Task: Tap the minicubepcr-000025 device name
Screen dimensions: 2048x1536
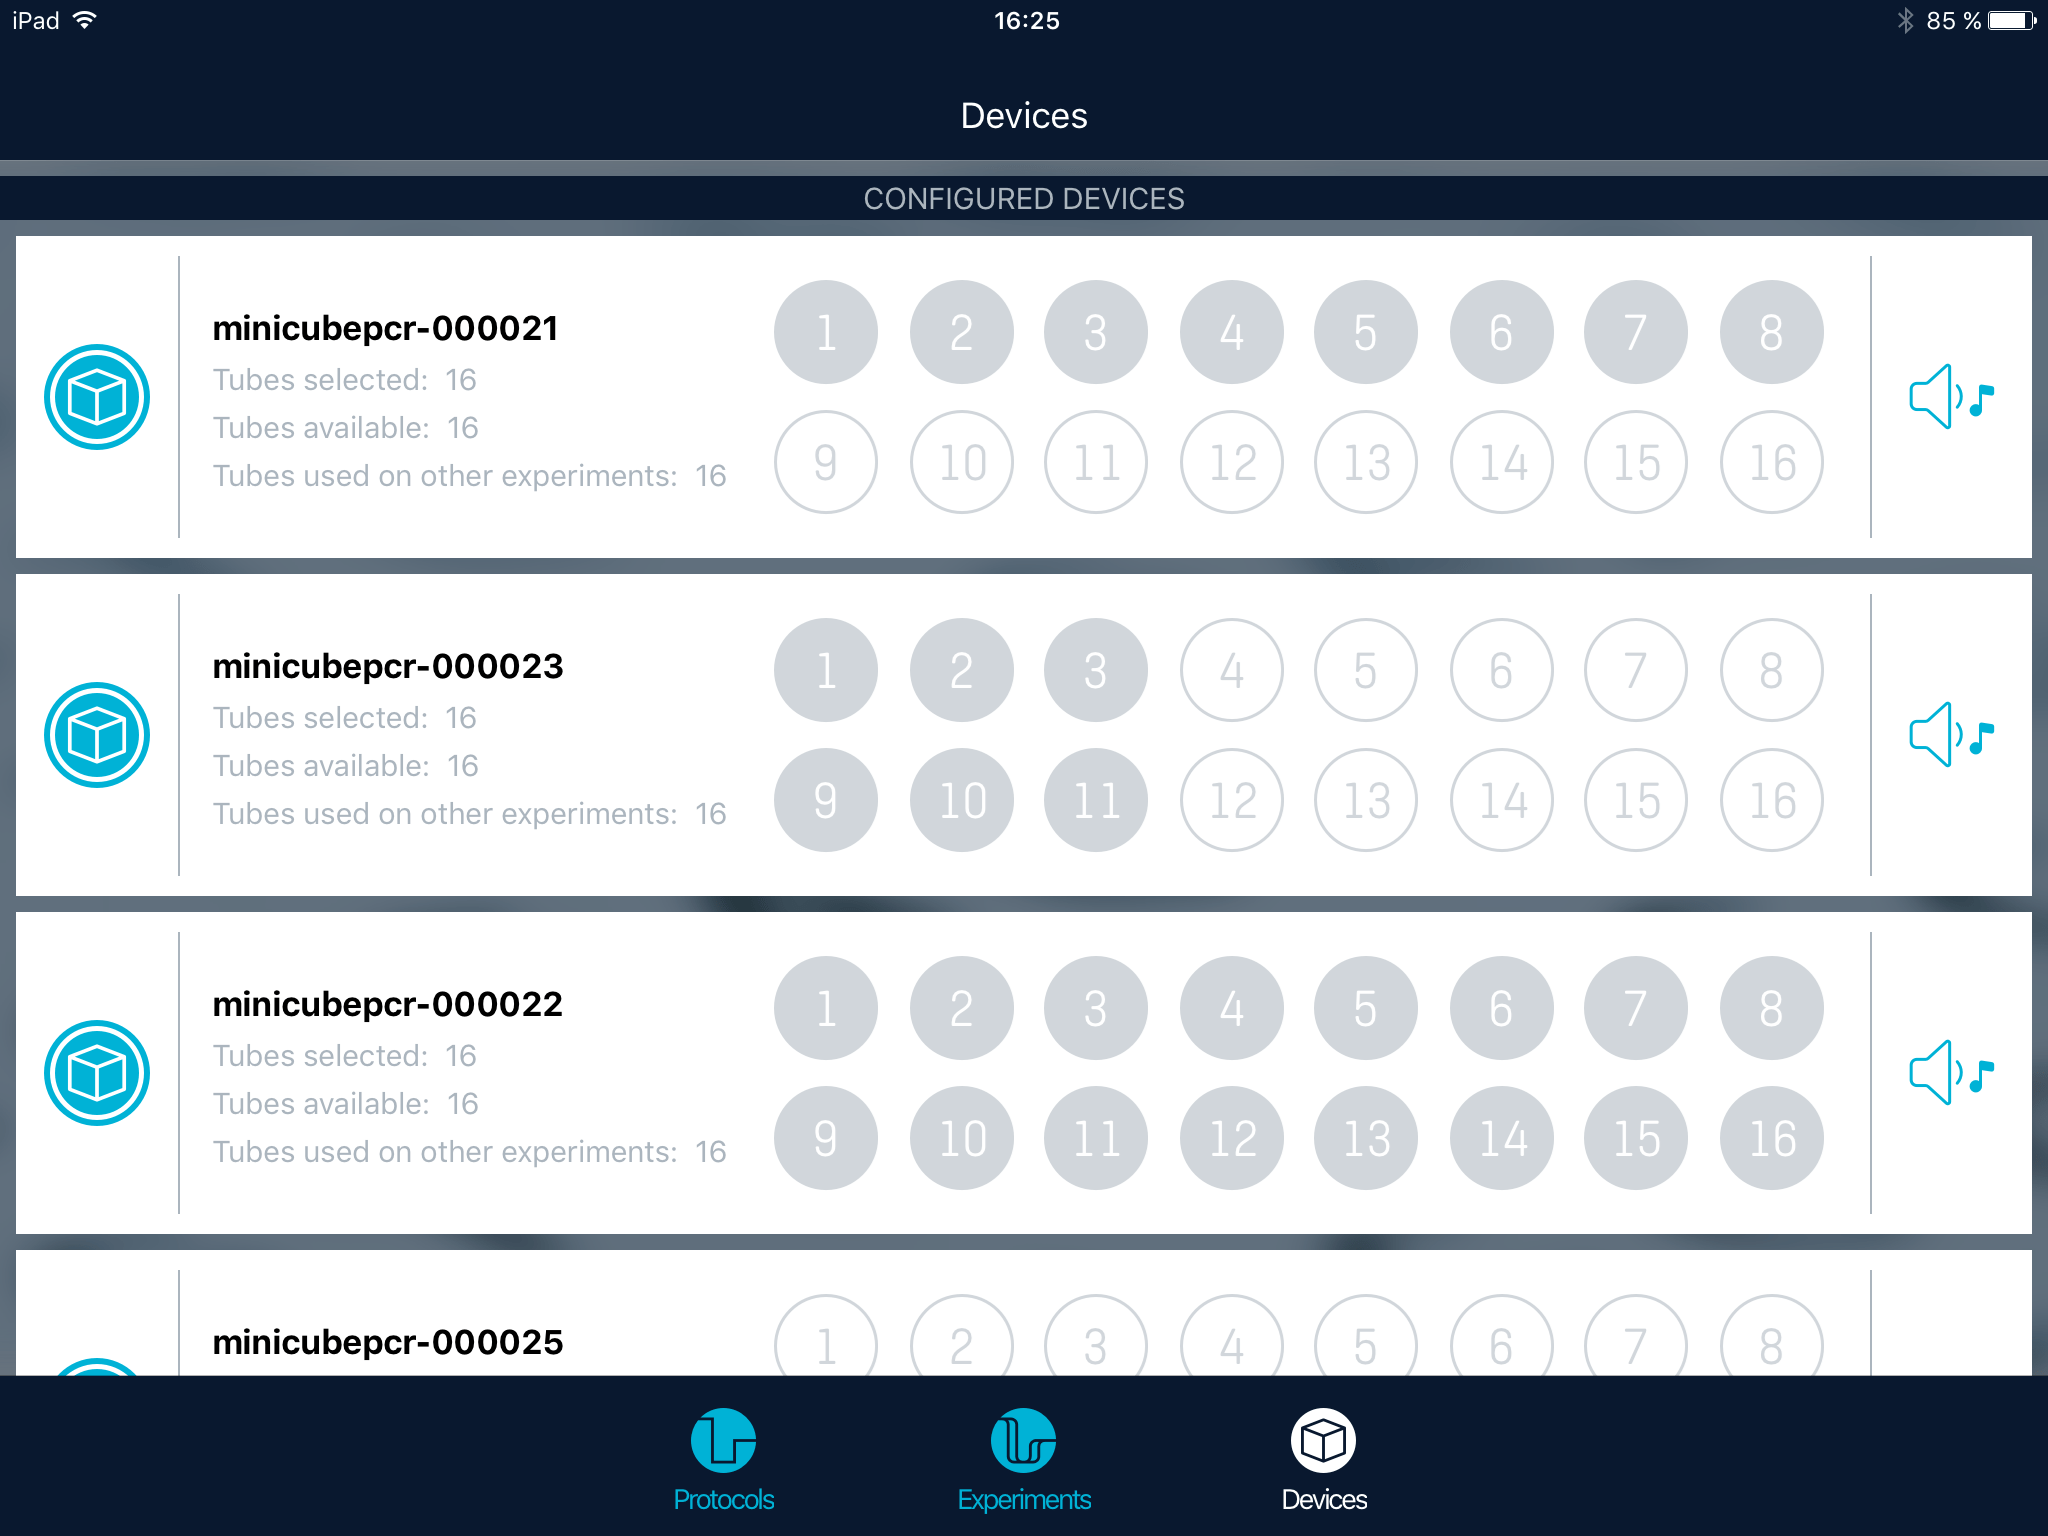Action: click(x=388, y=1342)
